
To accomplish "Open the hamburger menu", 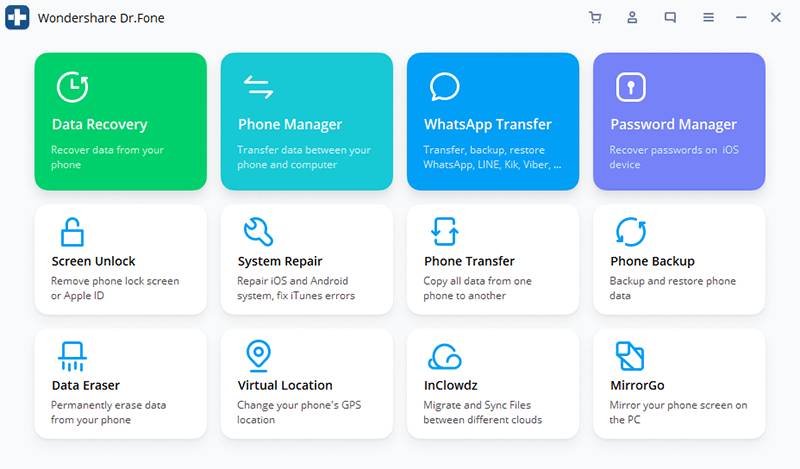I will pos(708,17).
